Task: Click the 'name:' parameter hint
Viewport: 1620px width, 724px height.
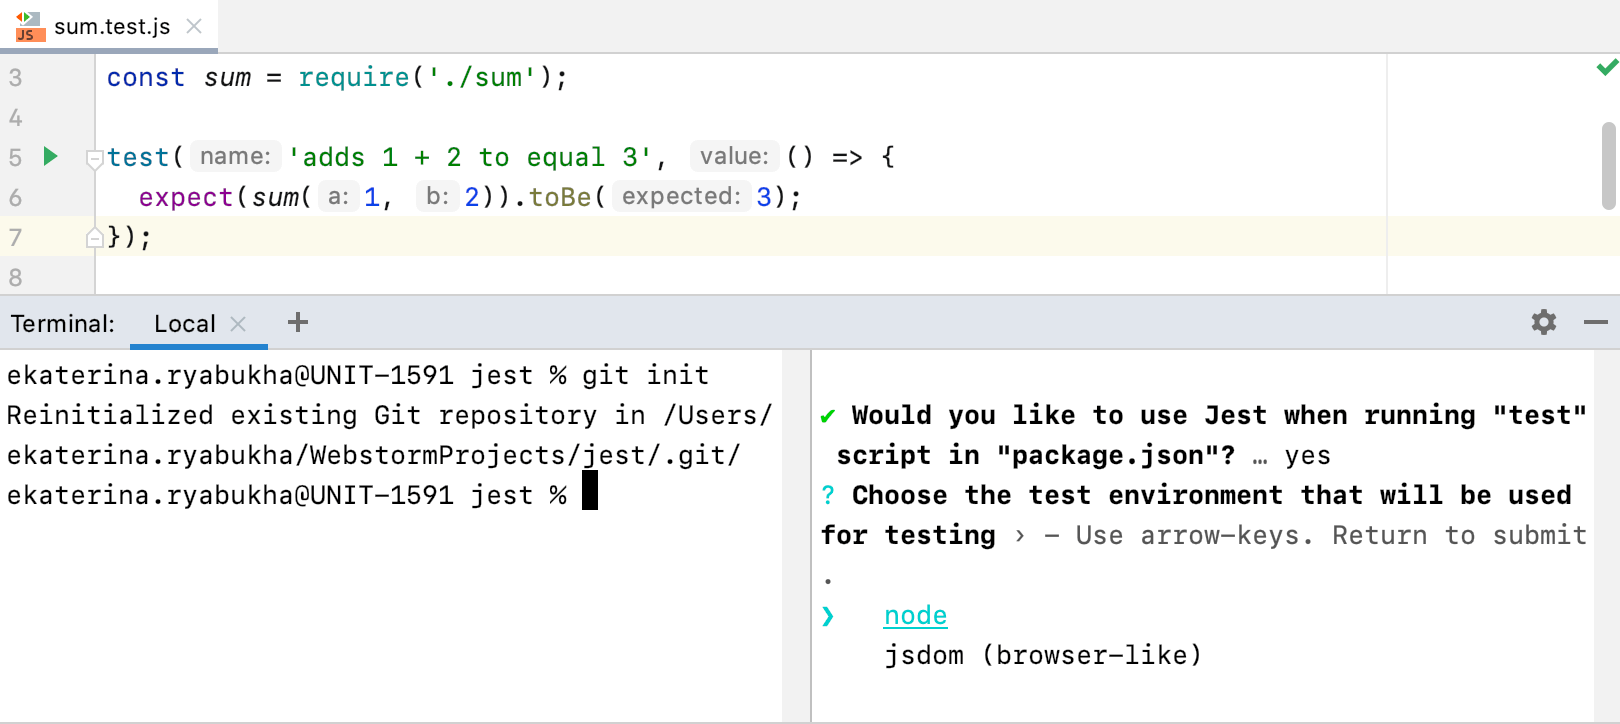Action: coord(235,156)
